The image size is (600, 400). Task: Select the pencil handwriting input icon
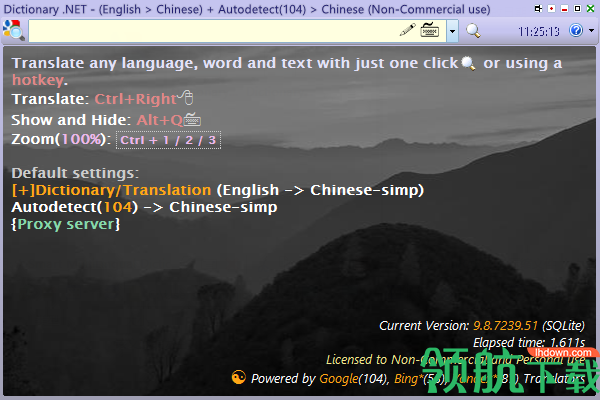(x=408, y=30)
